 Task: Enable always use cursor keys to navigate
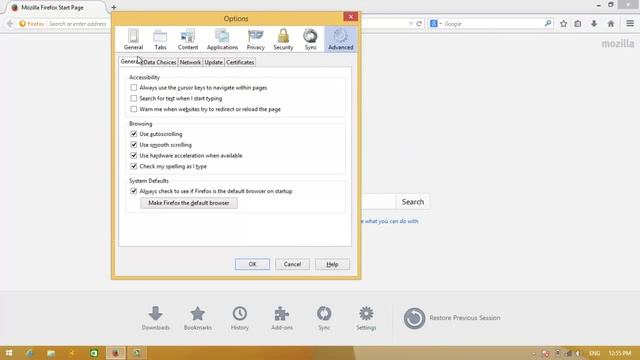click(x=133, y=87)
